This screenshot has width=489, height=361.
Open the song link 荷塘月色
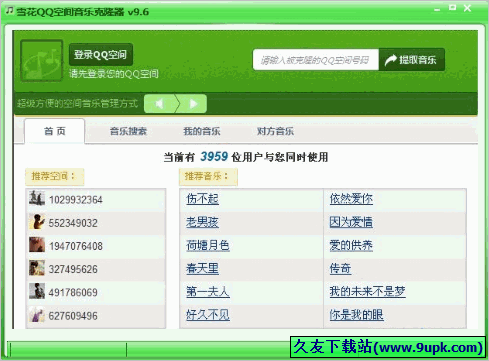(x=208, y=245)
